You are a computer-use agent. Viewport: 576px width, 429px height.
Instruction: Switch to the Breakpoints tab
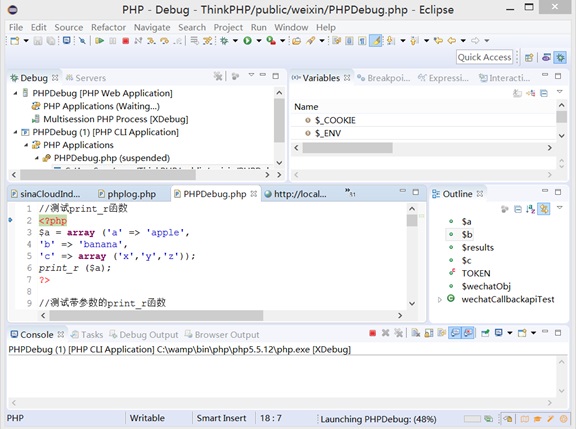[384, 78]
